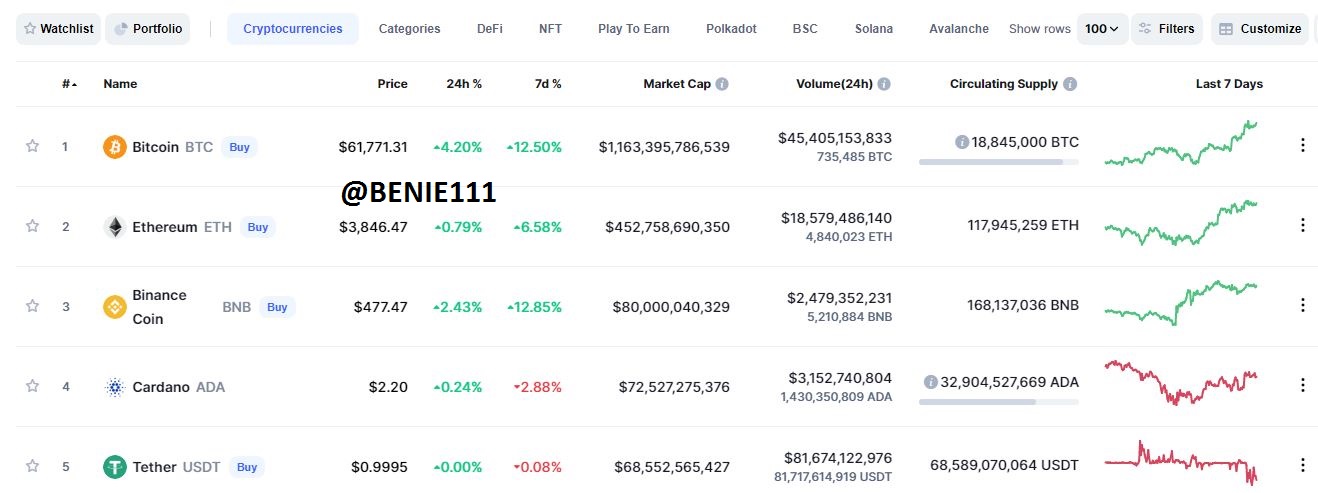Click the Bitcoin circulating supply progress bar
Viewport: 1318px width, 493px height.
pos(999,161)
